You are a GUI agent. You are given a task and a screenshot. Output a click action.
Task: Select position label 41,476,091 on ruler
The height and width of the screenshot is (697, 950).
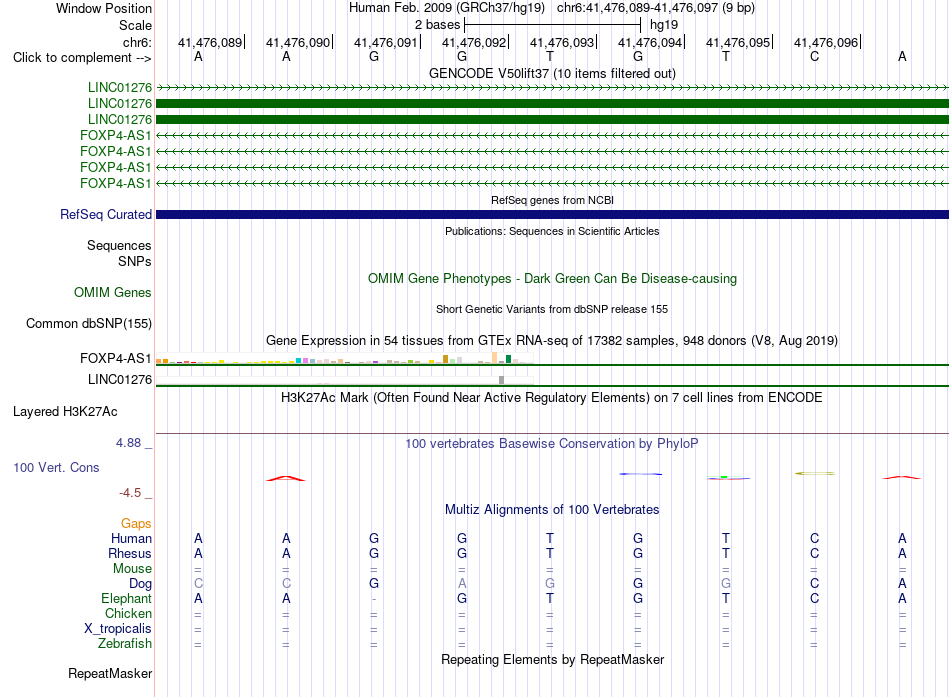(x=386, y=42)
